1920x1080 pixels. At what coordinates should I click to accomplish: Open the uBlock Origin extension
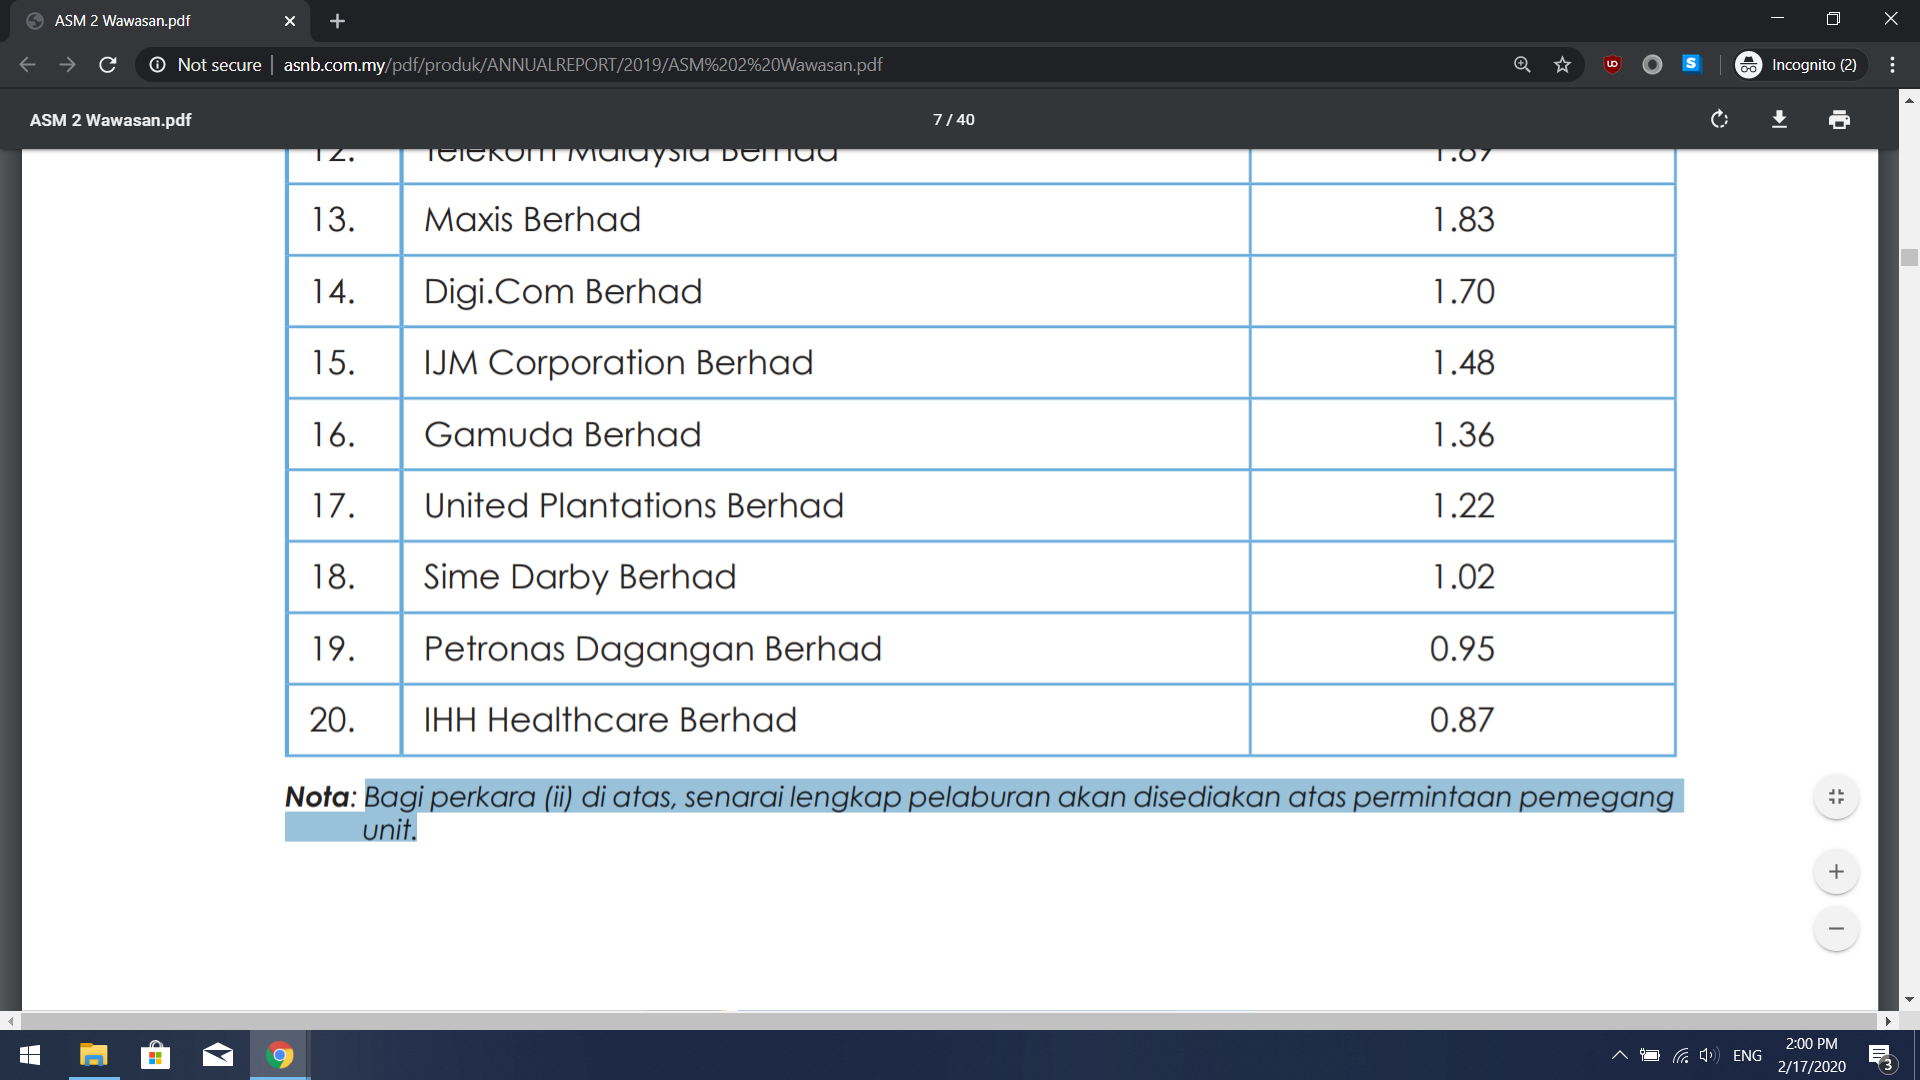click(1612, 65)
